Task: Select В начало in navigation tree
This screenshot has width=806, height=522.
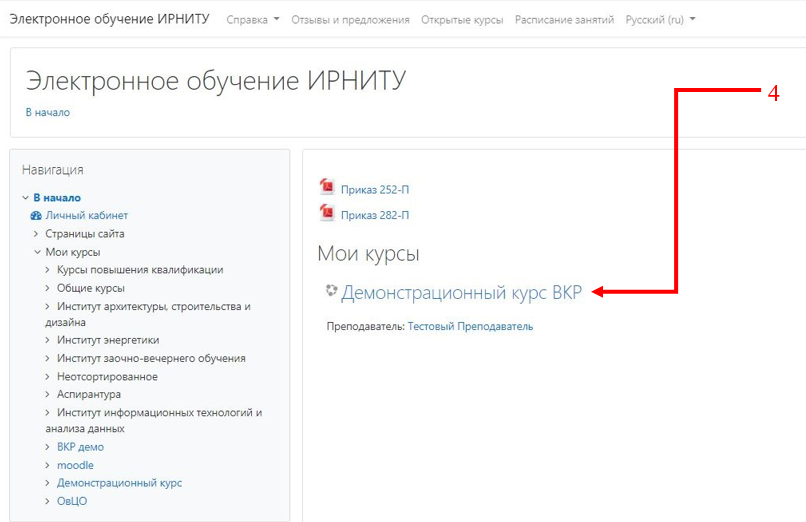Action: tap(57, 198)
